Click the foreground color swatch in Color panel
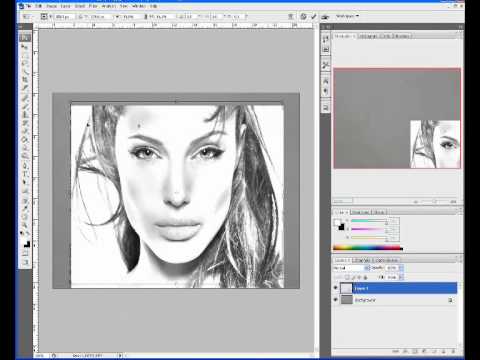Screen dimensions: 480x360 click(337, 223)
